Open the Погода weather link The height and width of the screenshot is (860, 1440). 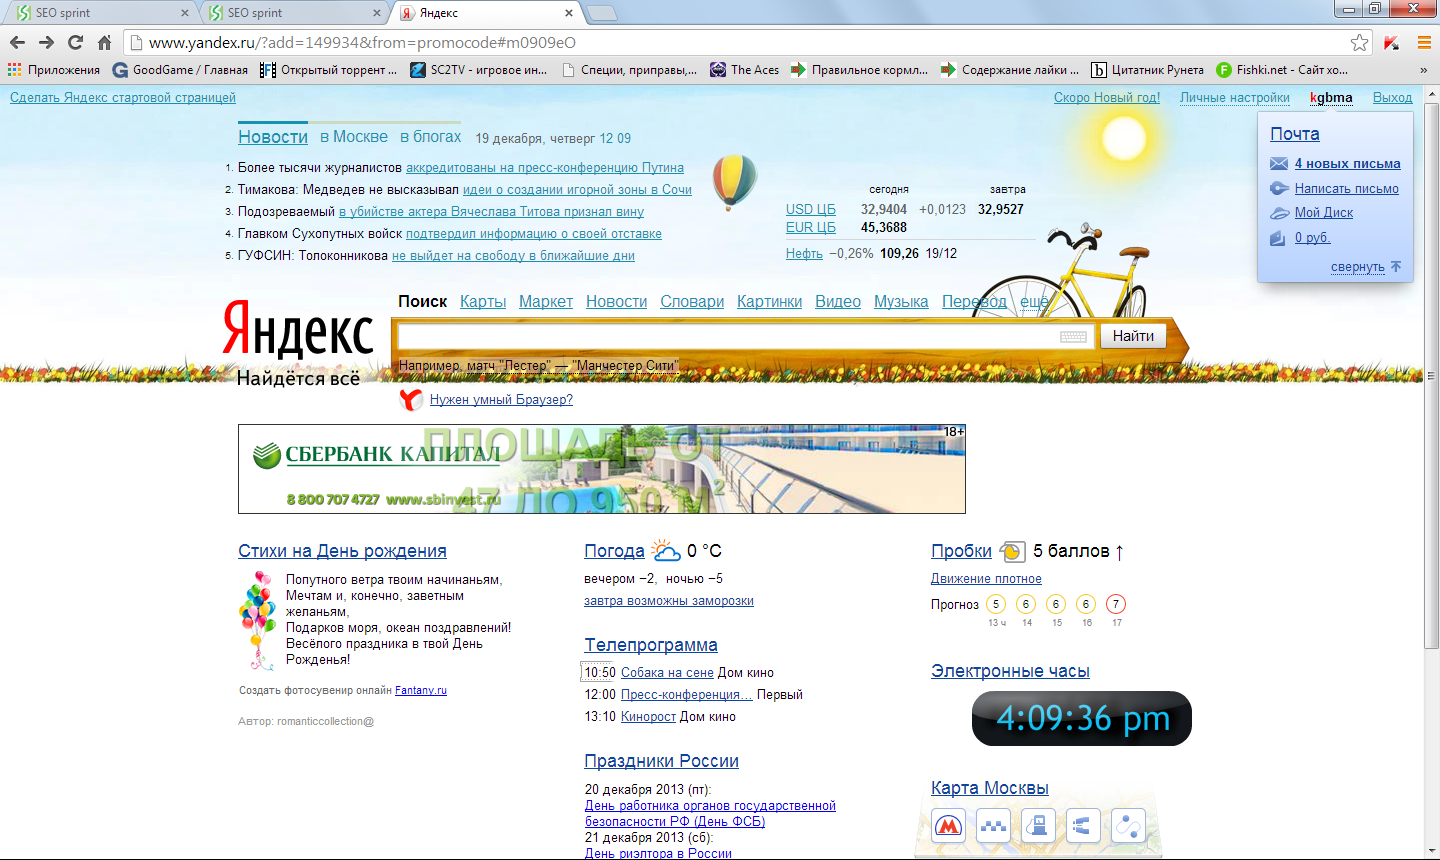(614, 551)
